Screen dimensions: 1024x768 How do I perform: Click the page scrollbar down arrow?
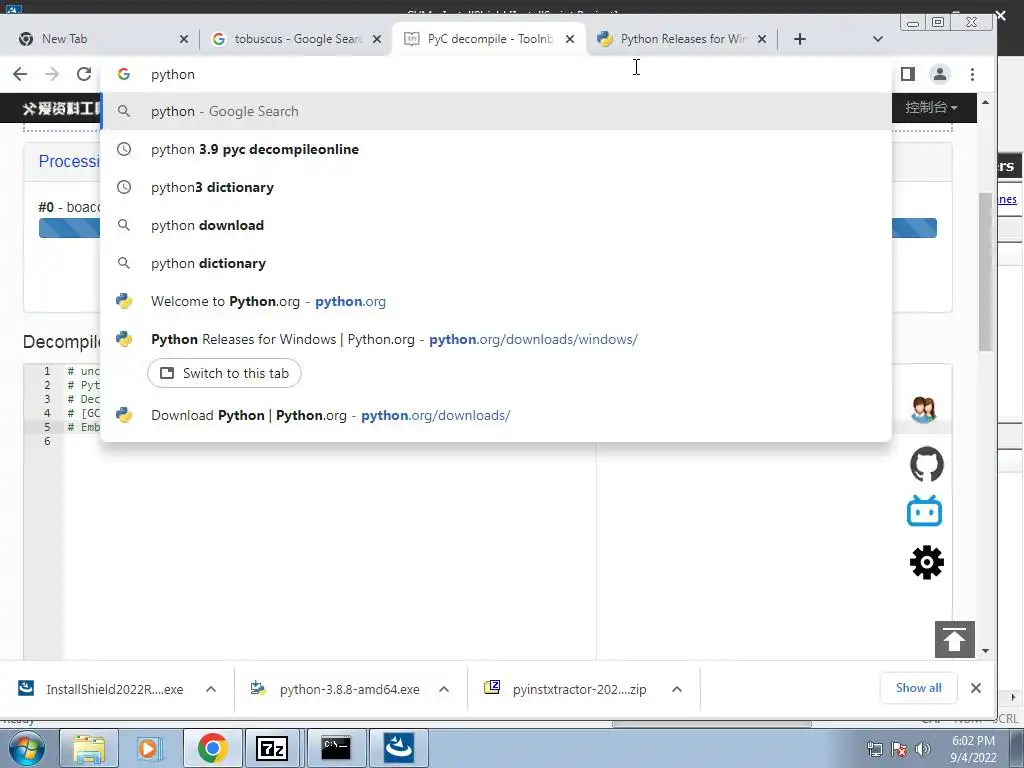coord(985,650)
